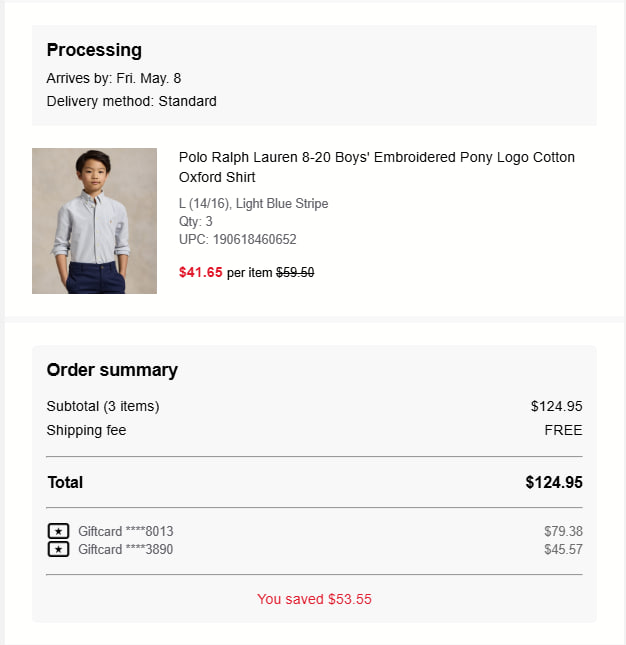Click the gift card icon for card ending 8013
Image resolution: width=626 pixels, height=645 pixels.
[x=58, y=531]
